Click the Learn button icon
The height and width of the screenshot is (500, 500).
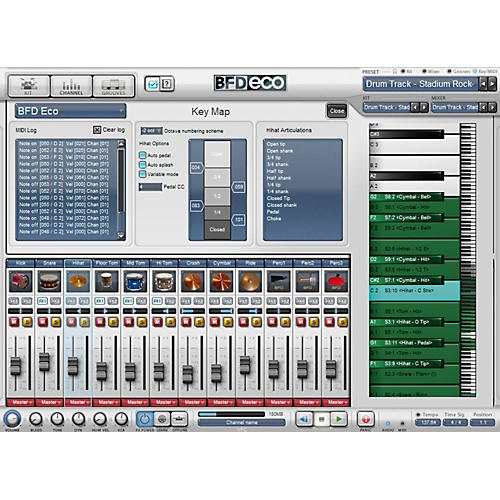[x=162, y=419]
